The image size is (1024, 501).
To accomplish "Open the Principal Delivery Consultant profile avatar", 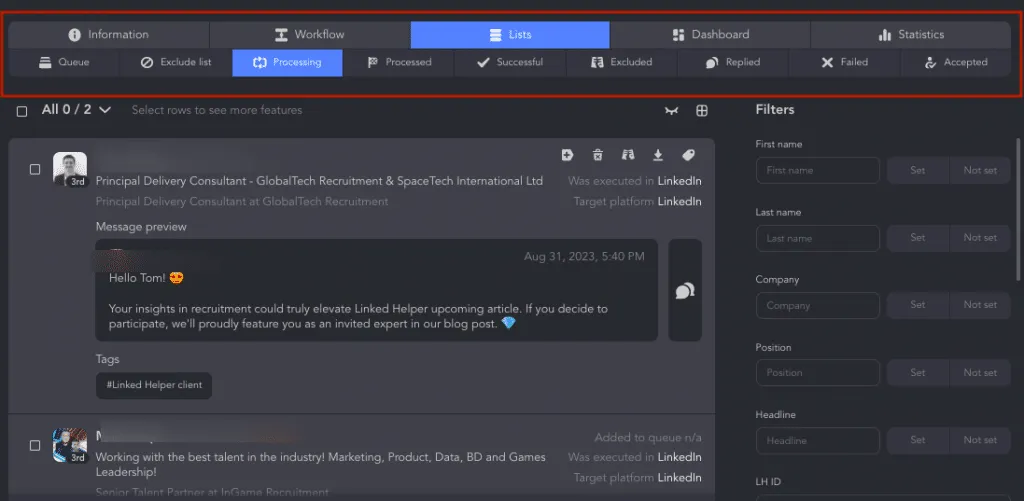I will click(70, 169).
